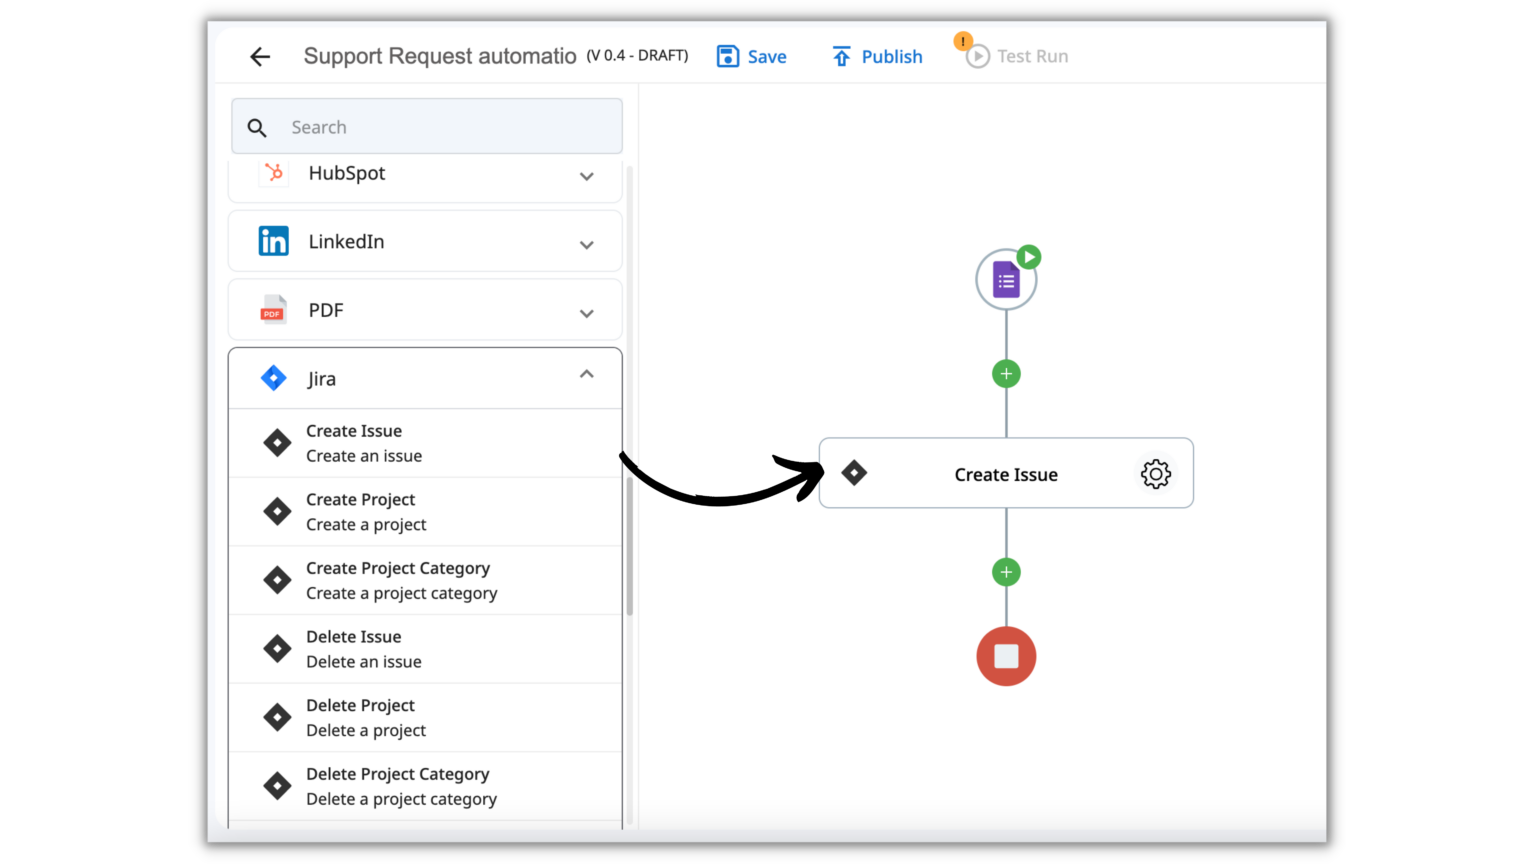Choose the Create Project Category action
Image resolution: width=1536 pixels, height=864 pixels.
(x=398, y=579)
